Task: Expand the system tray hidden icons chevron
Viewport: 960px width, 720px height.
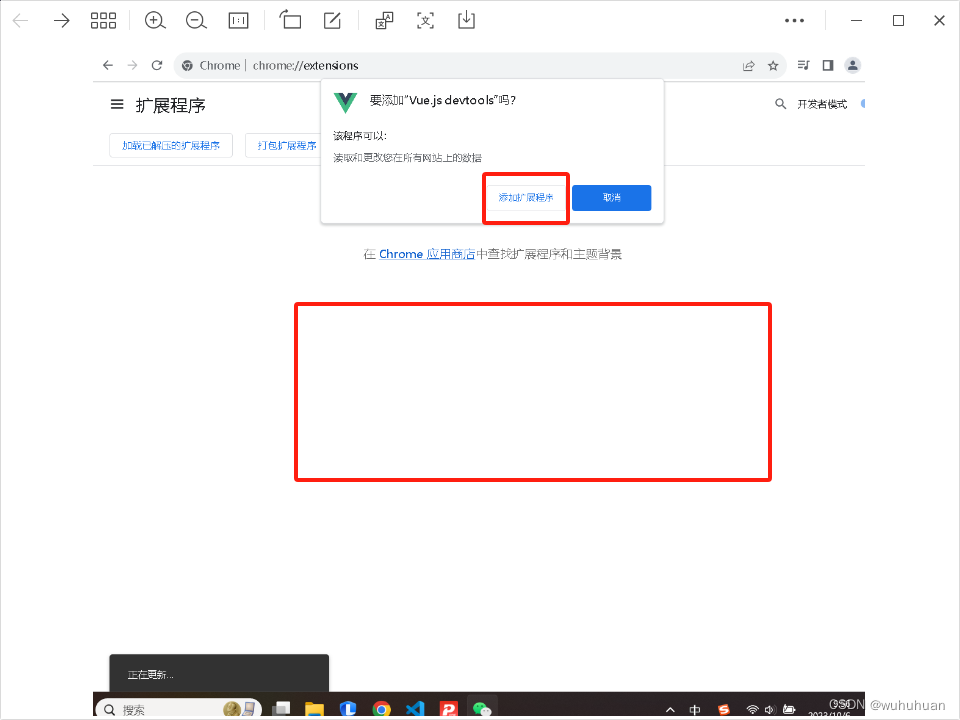Action: (670, 710)
